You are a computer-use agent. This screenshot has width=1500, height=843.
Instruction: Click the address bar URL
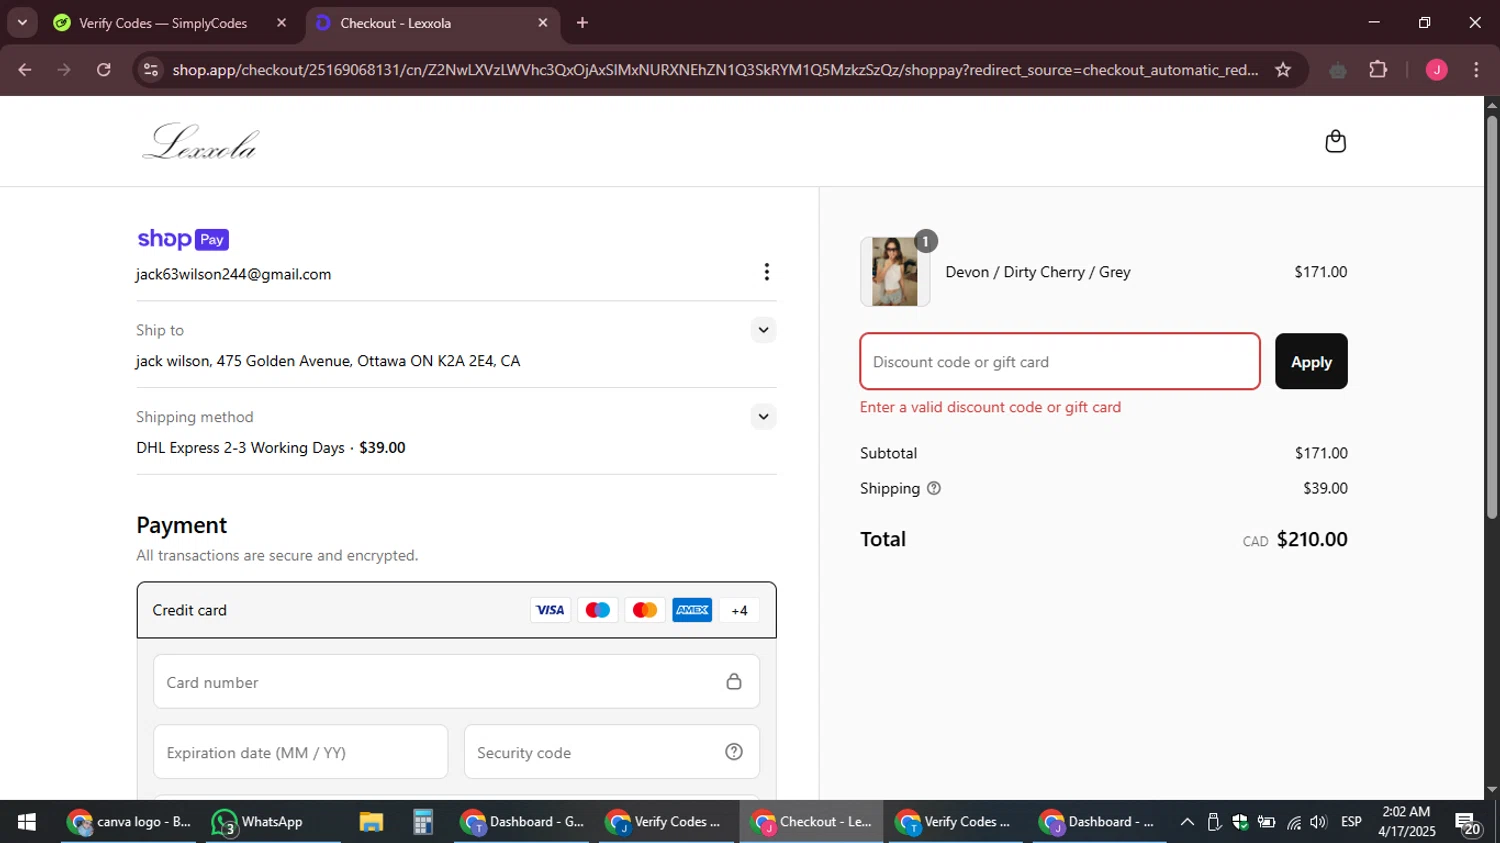[715, 70]
